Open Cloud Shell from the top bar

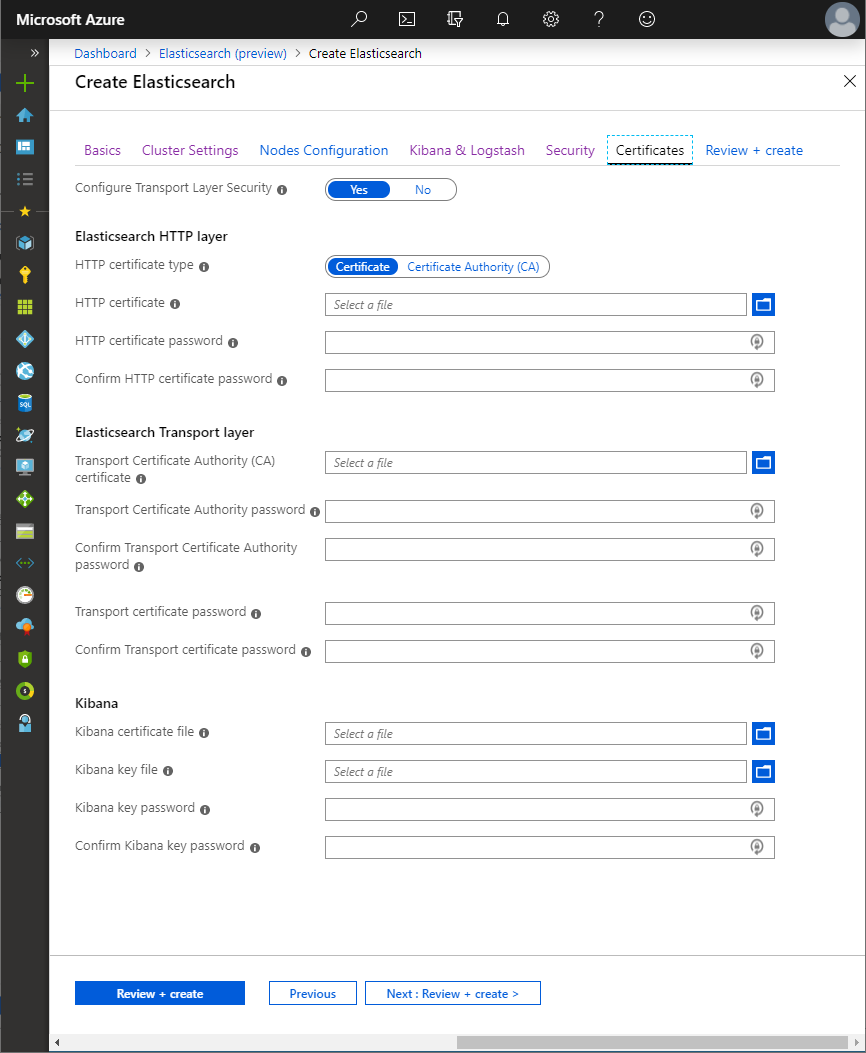[x=406, y=19]
